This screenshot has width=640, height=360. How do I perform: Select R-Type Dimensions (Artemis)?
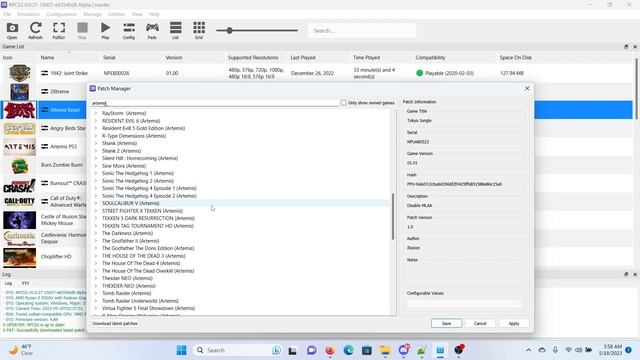coord(134,136)
